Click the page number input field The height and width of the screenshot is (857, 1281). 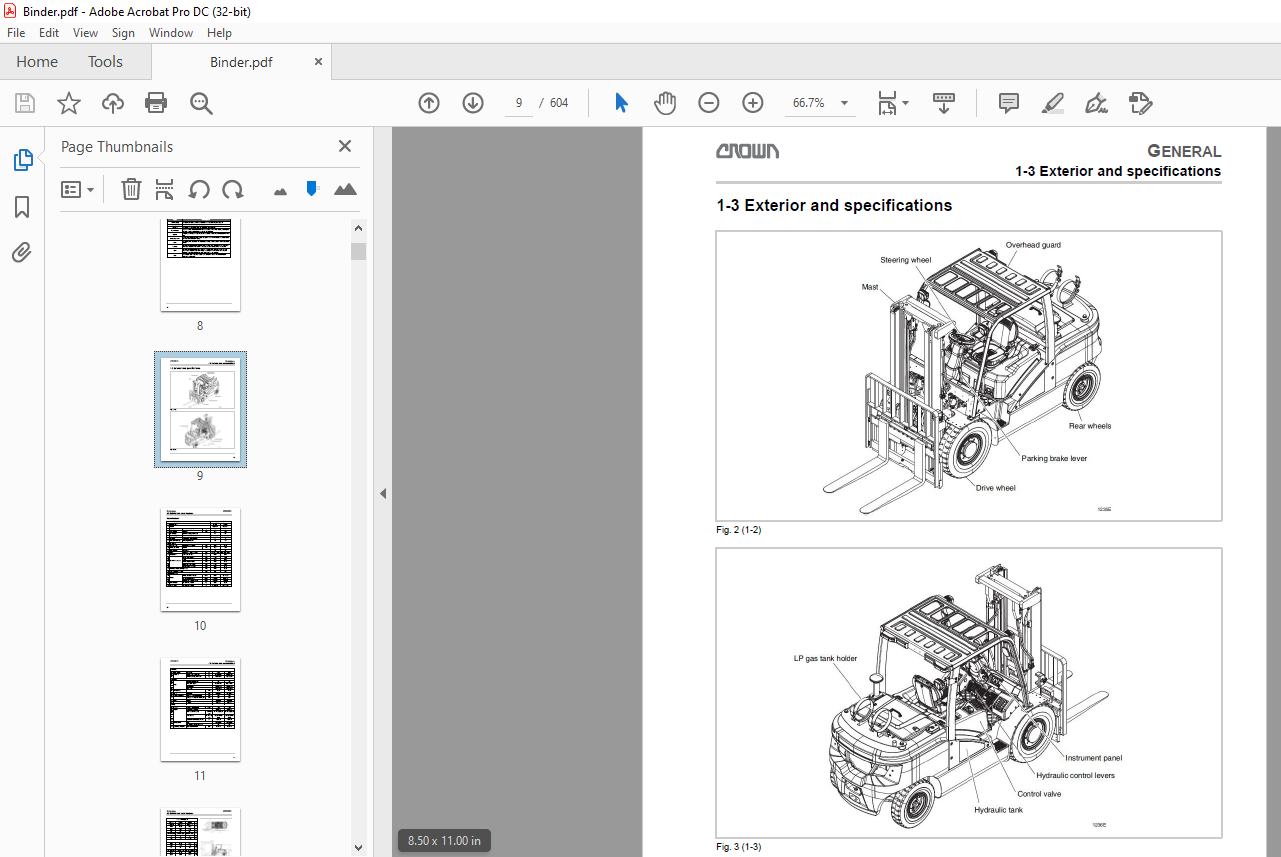point(519,103)
